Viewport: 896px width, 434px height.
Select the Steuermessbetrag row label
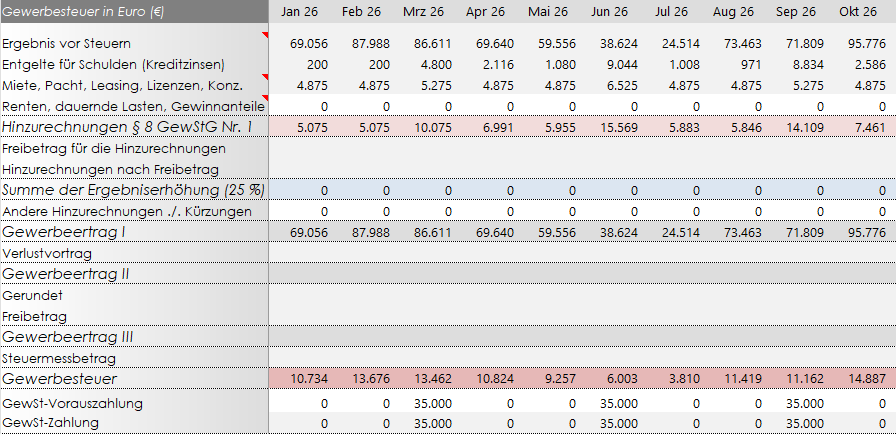click(59, 357)
